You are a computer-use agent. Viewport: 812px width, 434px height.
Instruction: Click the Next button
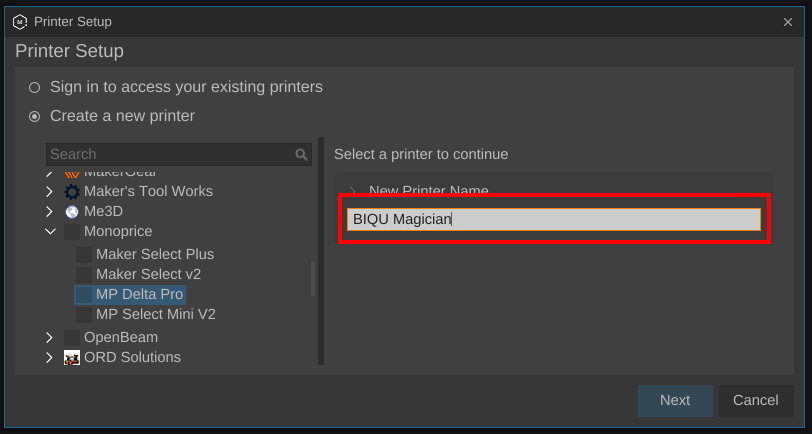click(675, 400)
